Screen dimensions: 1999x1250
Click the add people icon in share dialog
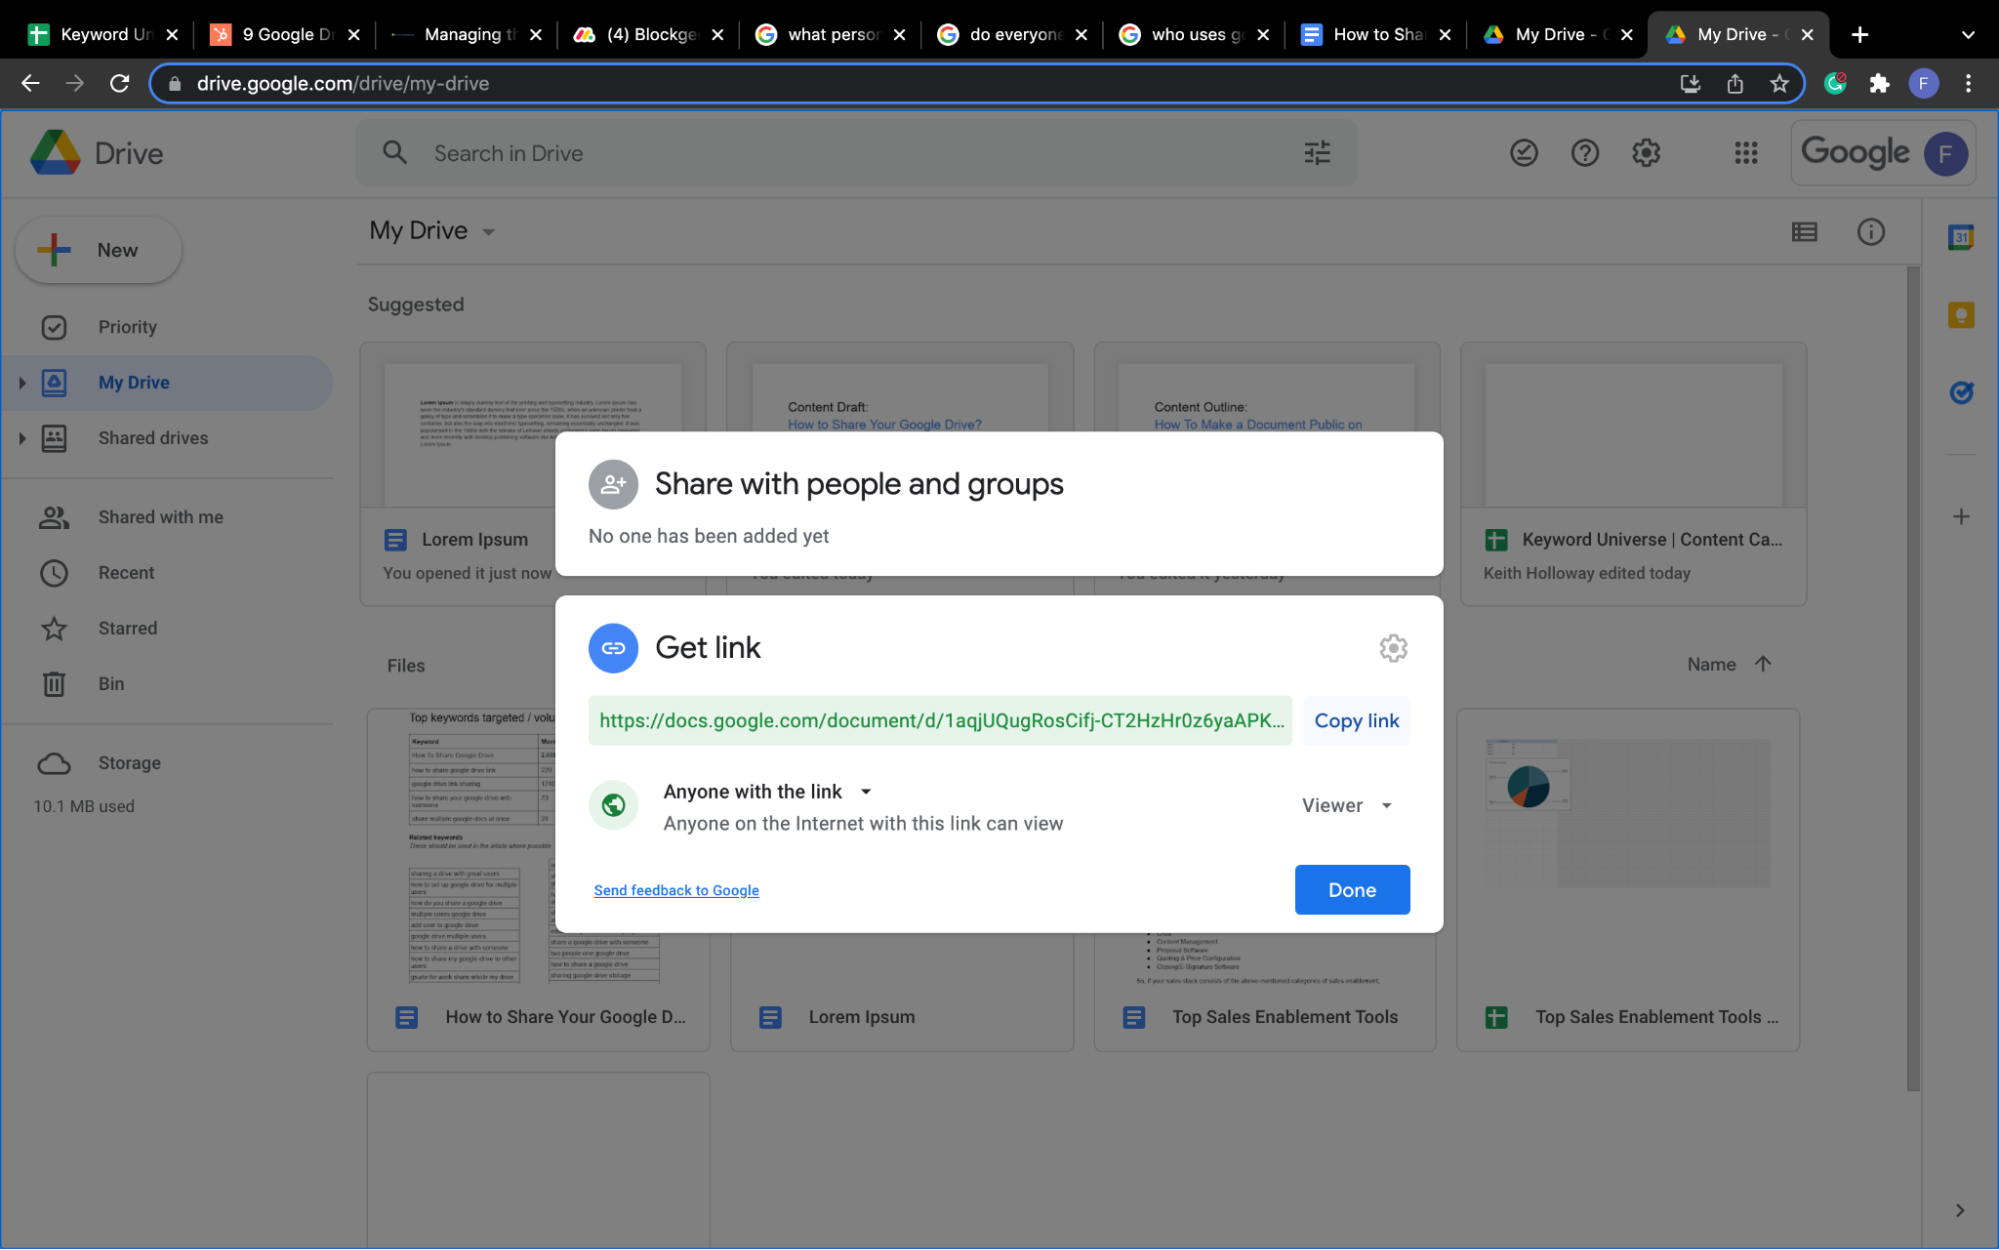[613, 484]
